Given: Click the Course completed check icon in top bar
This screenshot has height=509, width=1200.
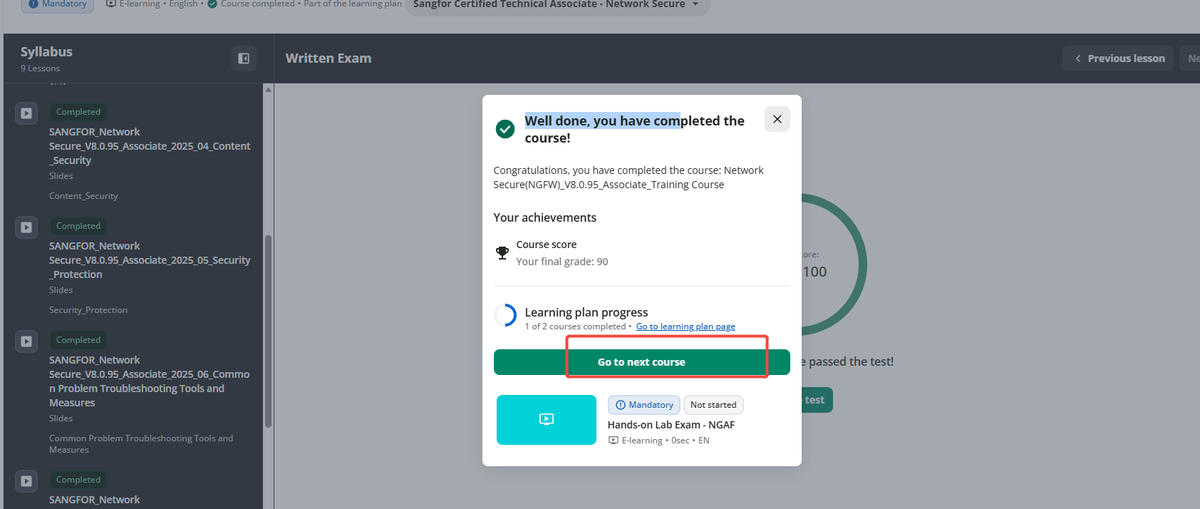Looking at the screenshot, I should click(x=212, y=4).
